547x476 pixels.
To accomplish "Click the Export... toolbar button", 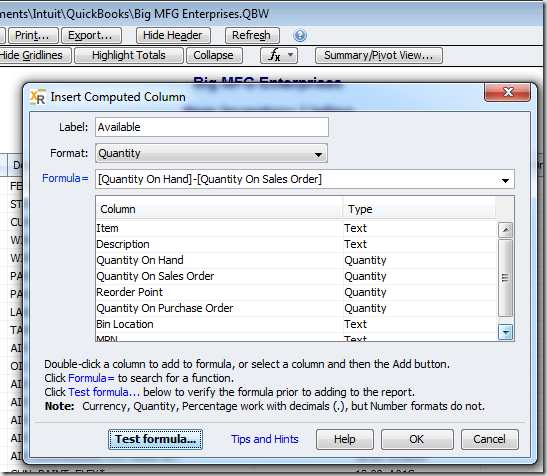I will 91,35.
